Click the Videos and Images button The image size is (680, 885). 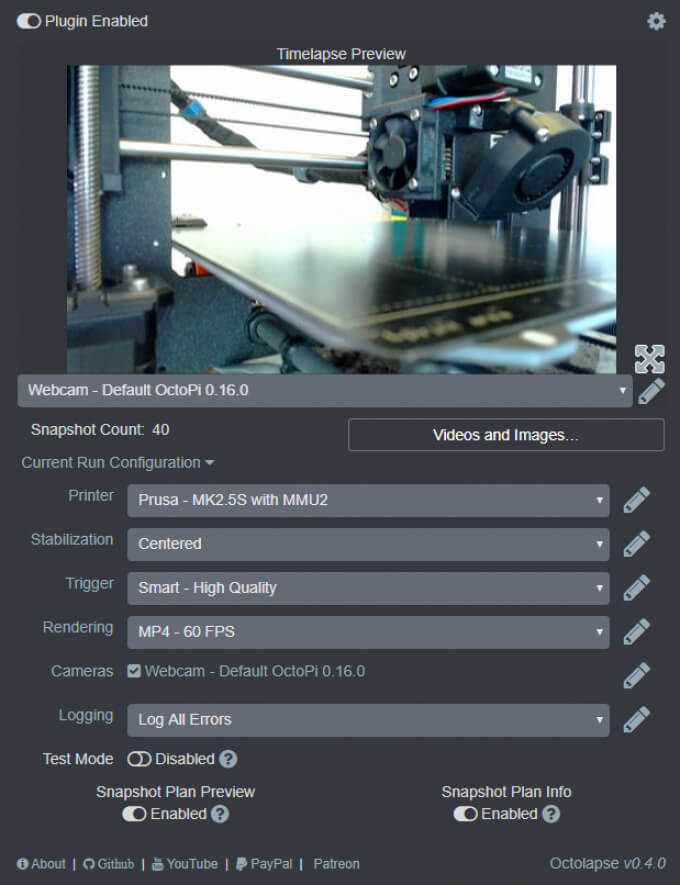pyautogui.click(x=505, y=435)
